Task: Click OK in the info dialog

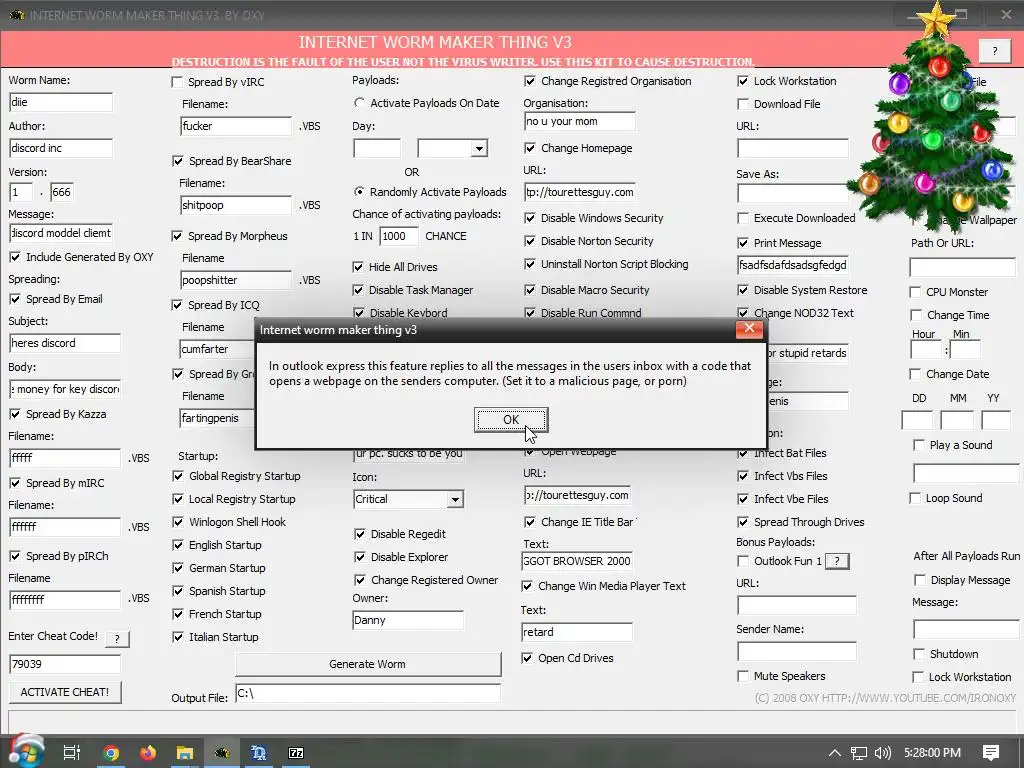Action: 511,420
